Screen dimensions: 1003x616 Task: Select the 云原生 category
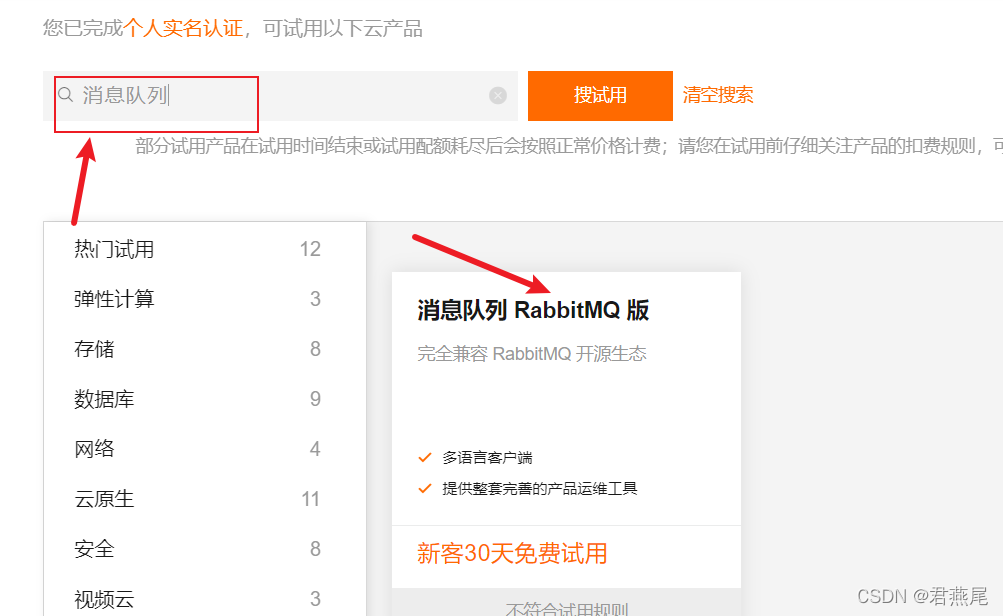(104, 498)
